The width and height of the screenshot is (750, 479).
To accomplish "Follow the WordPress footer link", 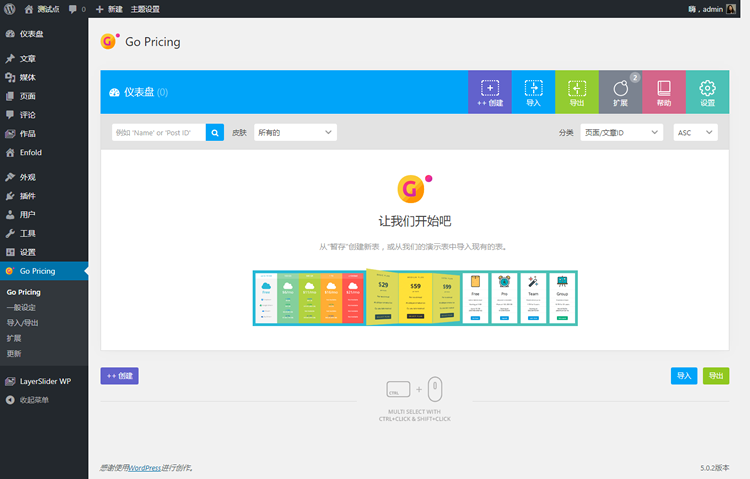I will pyautogui.click(x=144, y=468).
